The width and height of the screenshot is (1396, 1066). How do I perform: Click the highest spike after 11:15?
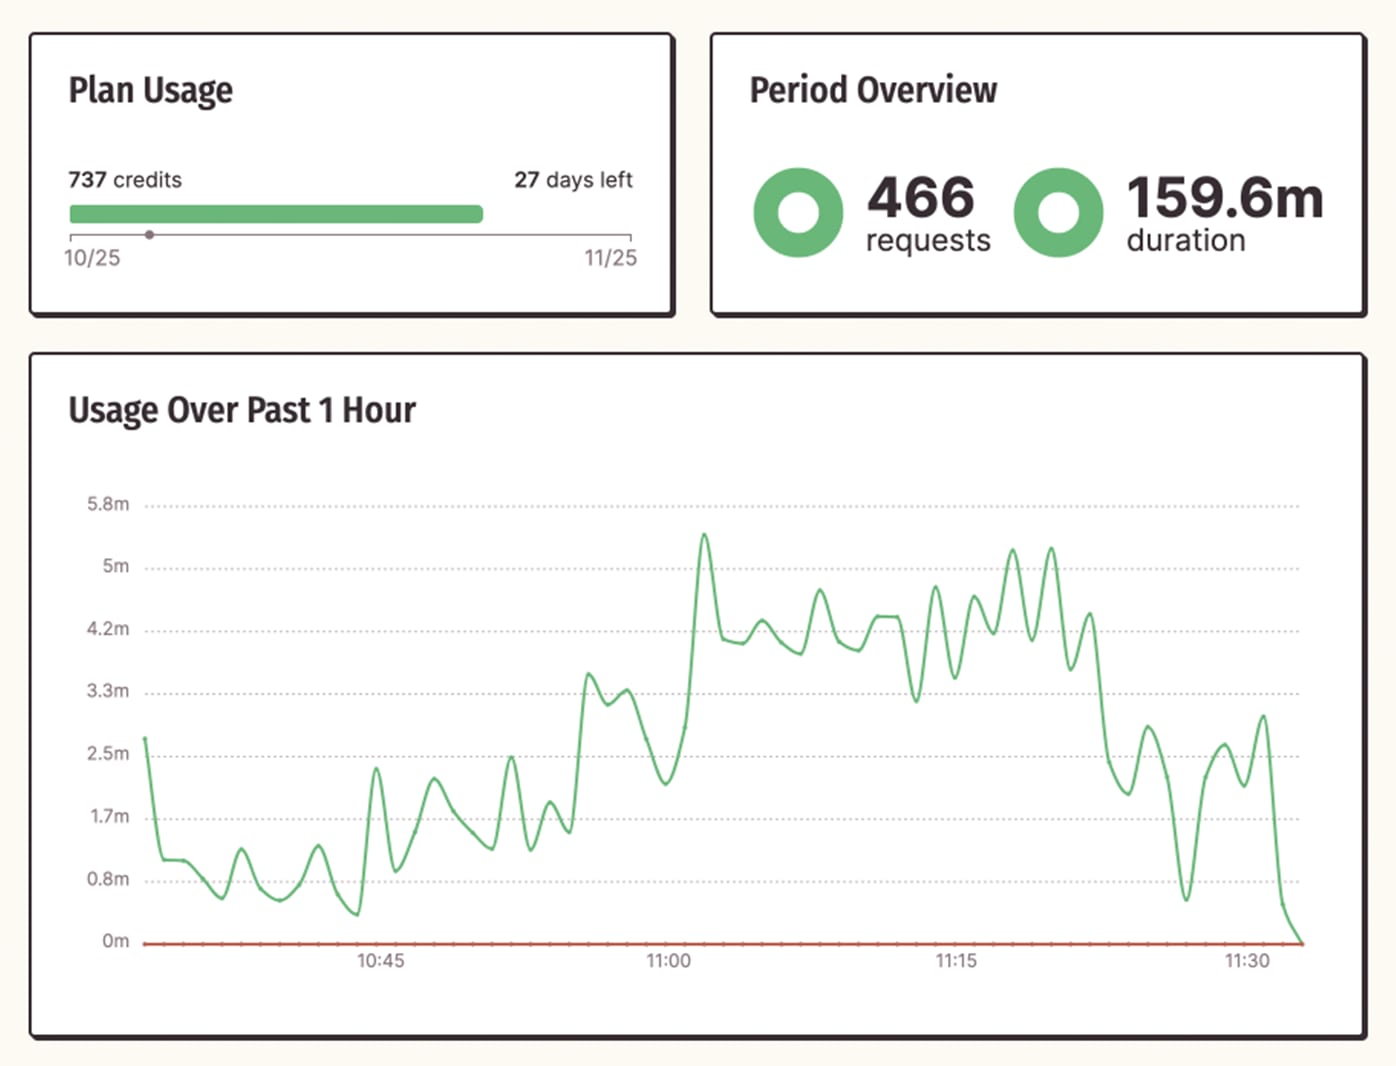coord(1050,548)
